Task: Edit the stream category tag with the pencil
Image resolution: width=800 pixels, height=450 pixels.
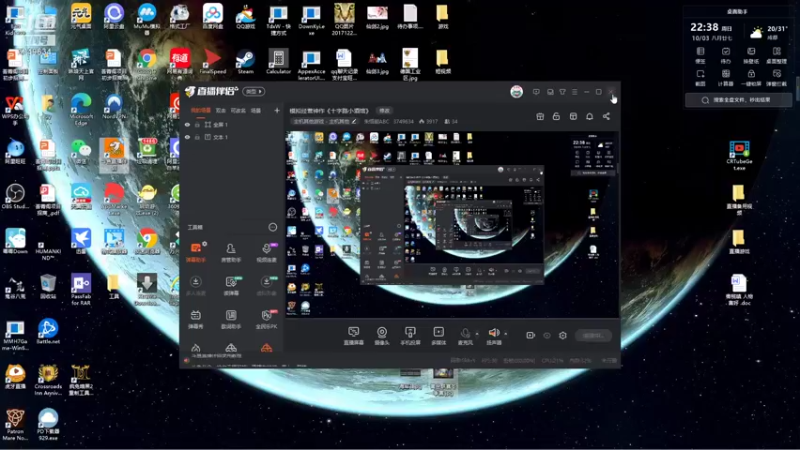Action: 354,121
